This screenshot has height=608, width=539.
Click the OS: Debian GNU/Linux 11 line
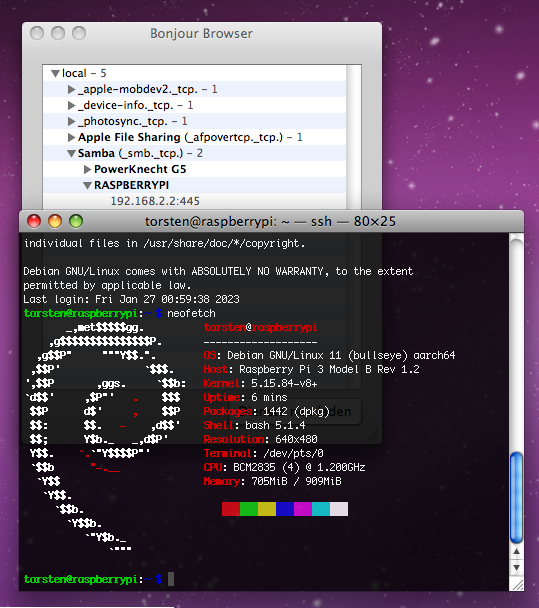(330, 356)
